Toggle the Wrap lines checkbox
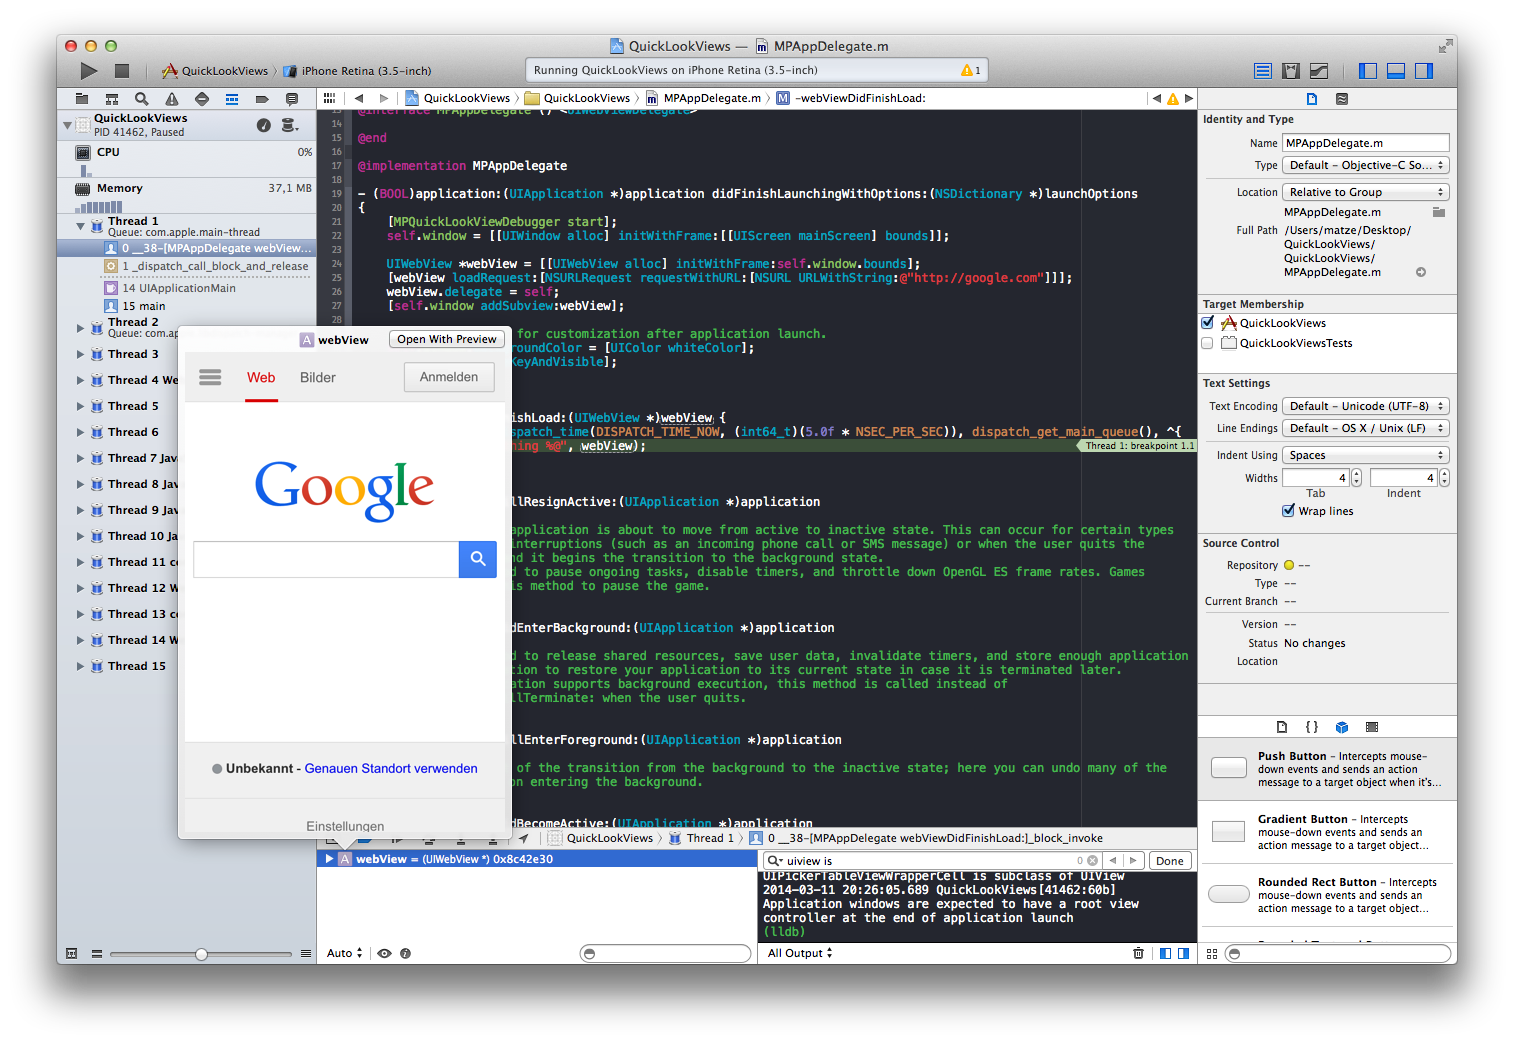This screenshot has height=1043, width=1514. click(x=1289, y=511)
